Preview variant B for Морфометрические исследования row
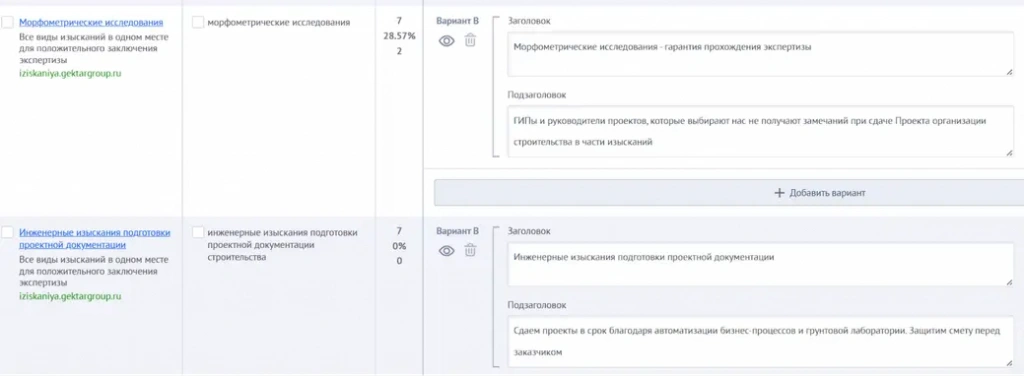Viewport: 1024px width, 376px height. 446,40
